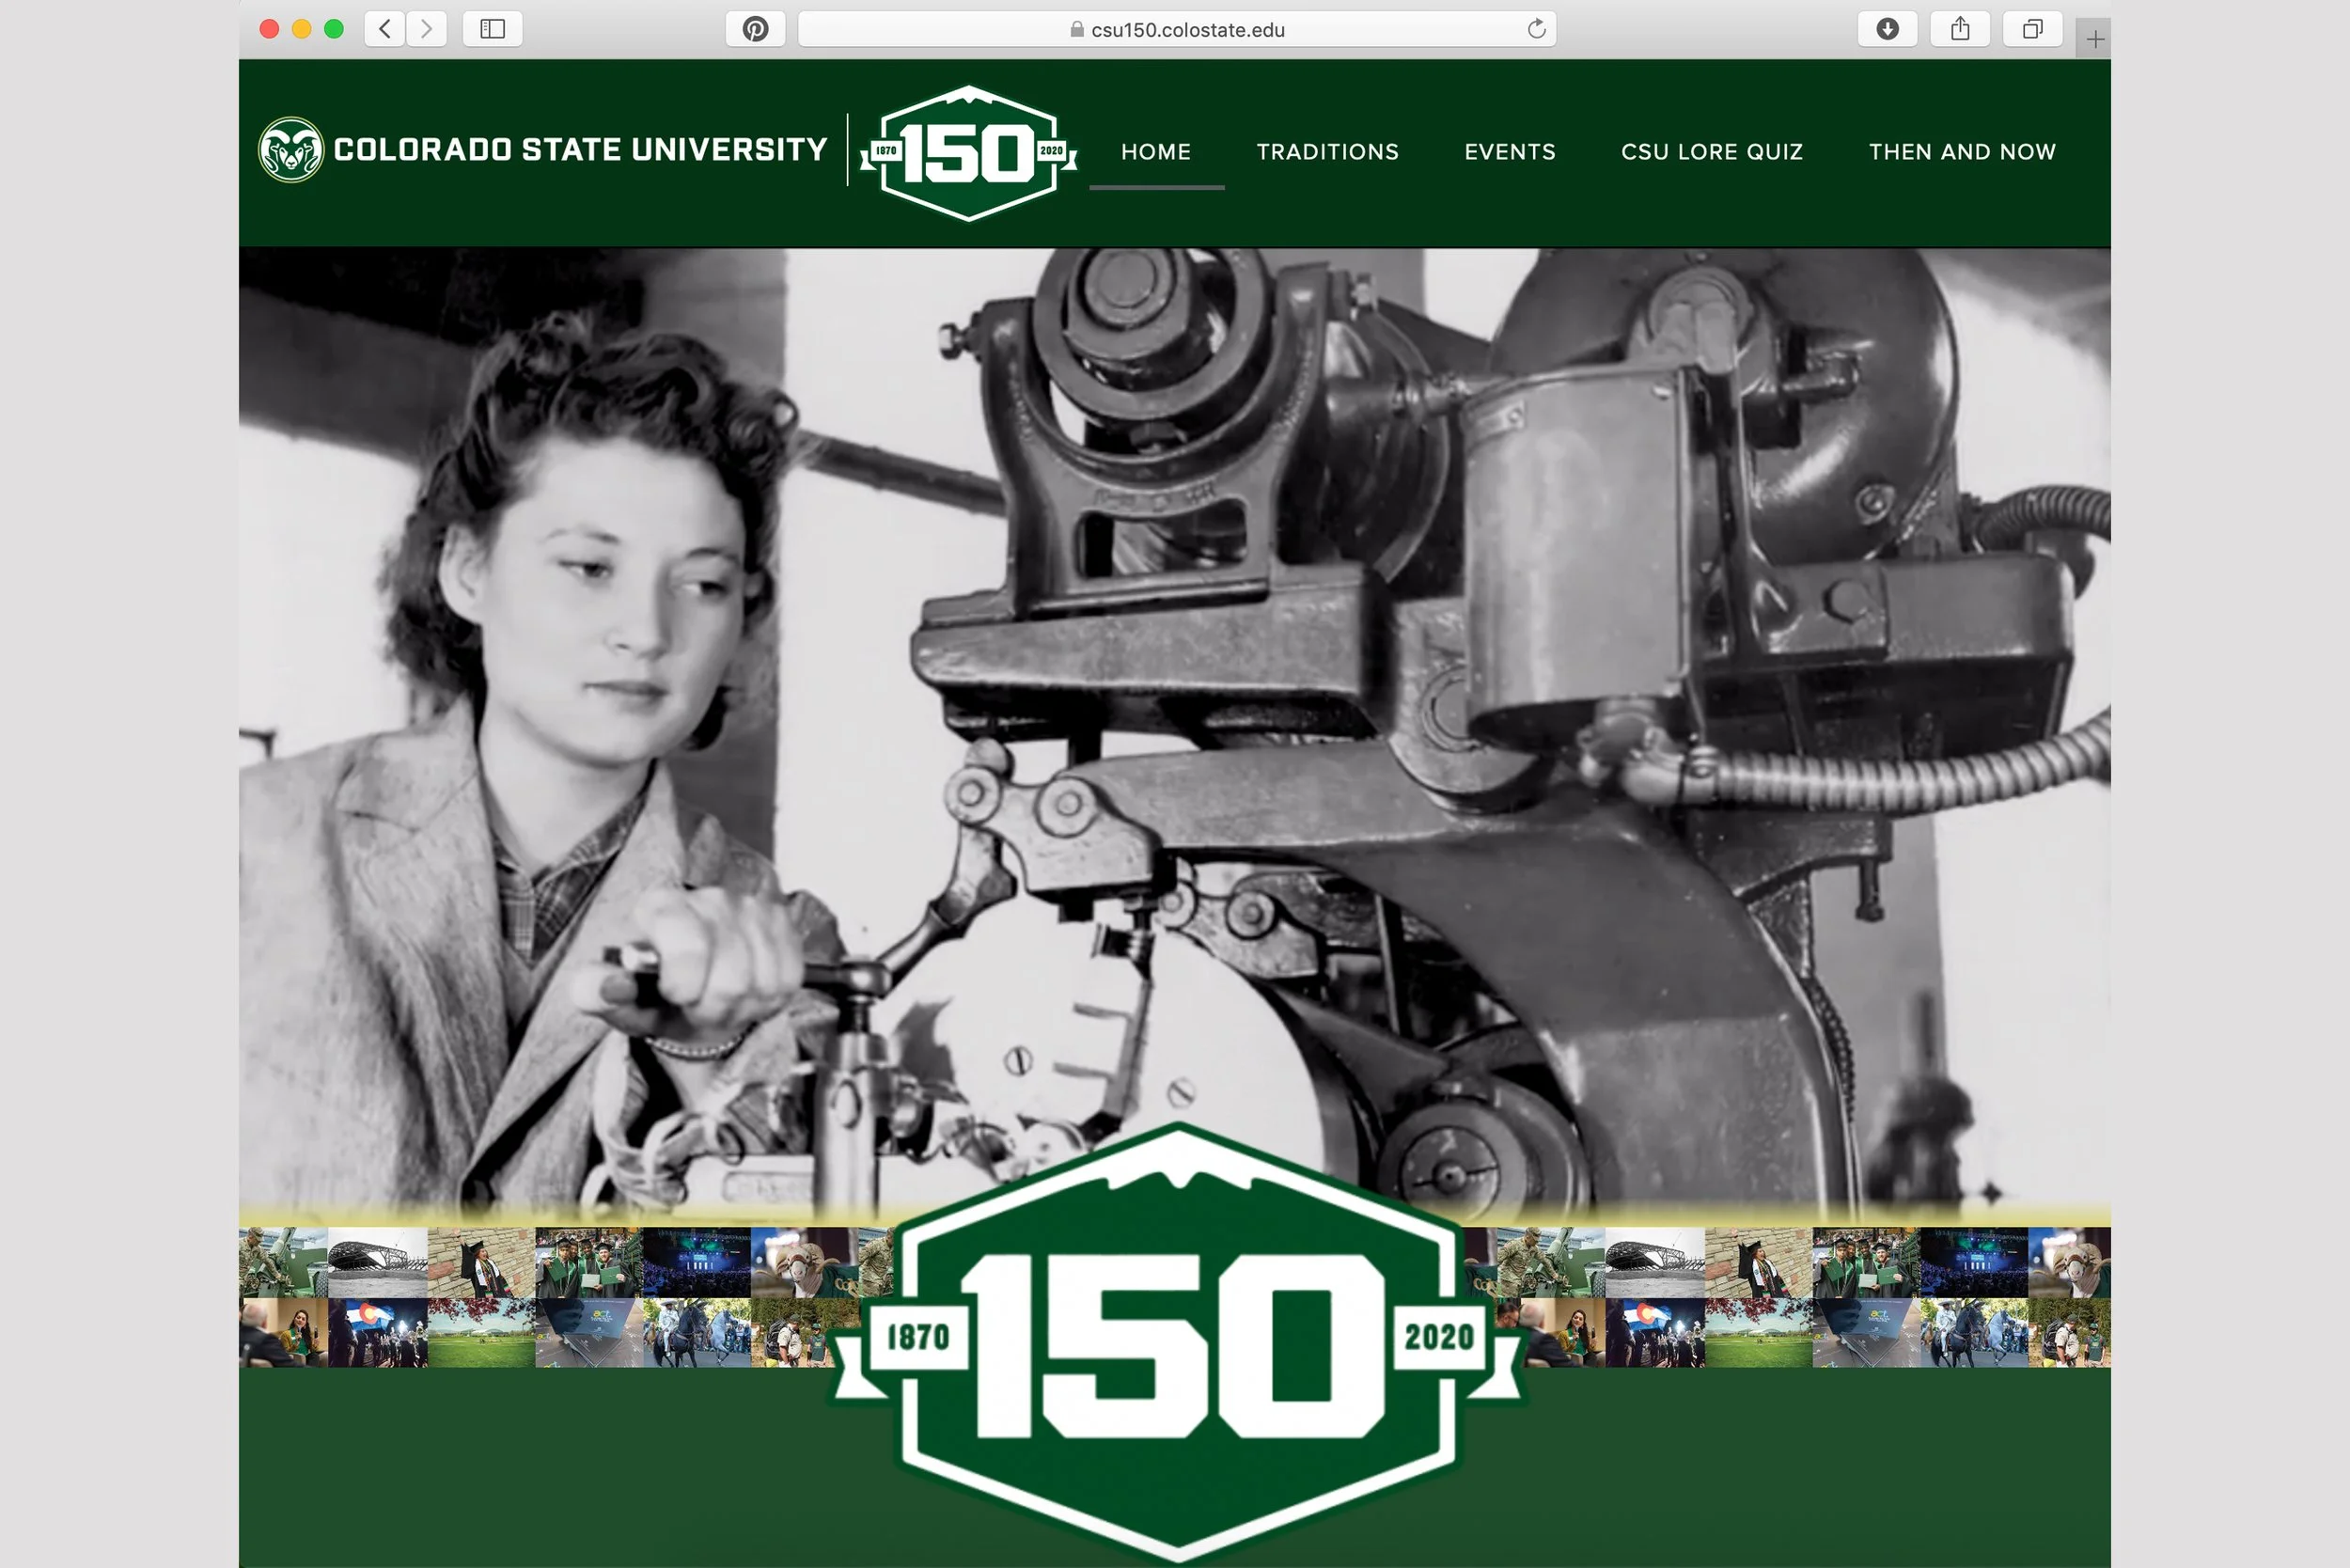
Task: Minimize the window with yellow button
Action: 301,29
